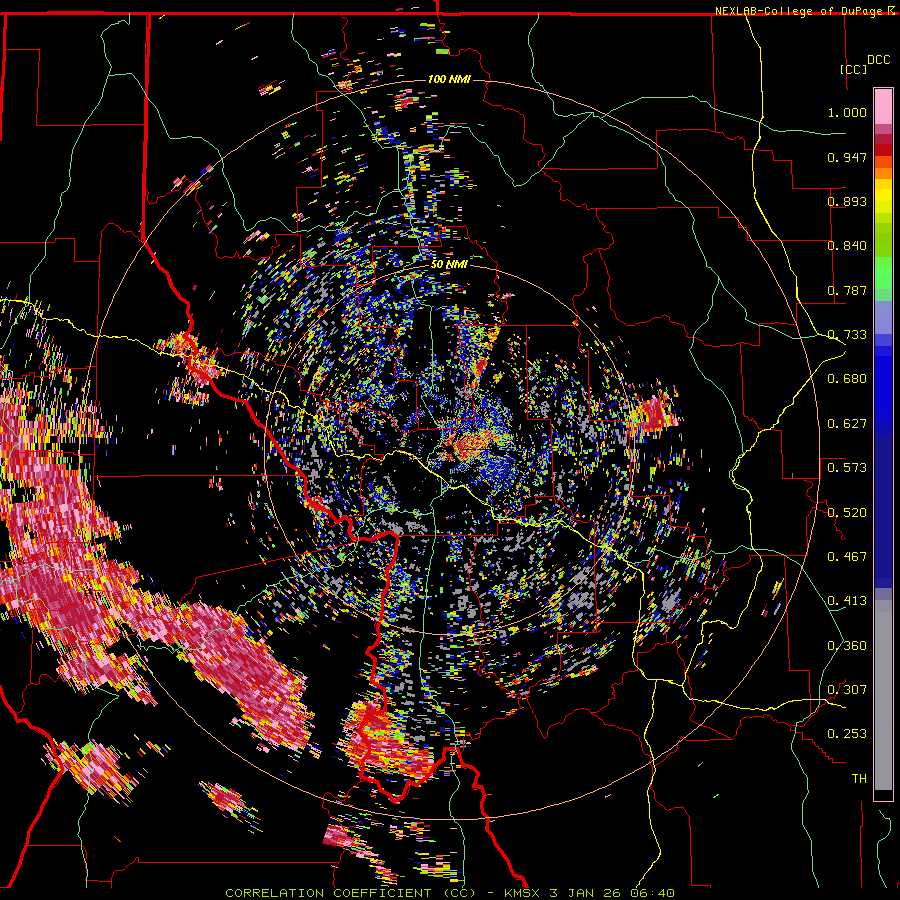Select the 0.947 scale value
The image size is (900, 900).
click(847, 157)
